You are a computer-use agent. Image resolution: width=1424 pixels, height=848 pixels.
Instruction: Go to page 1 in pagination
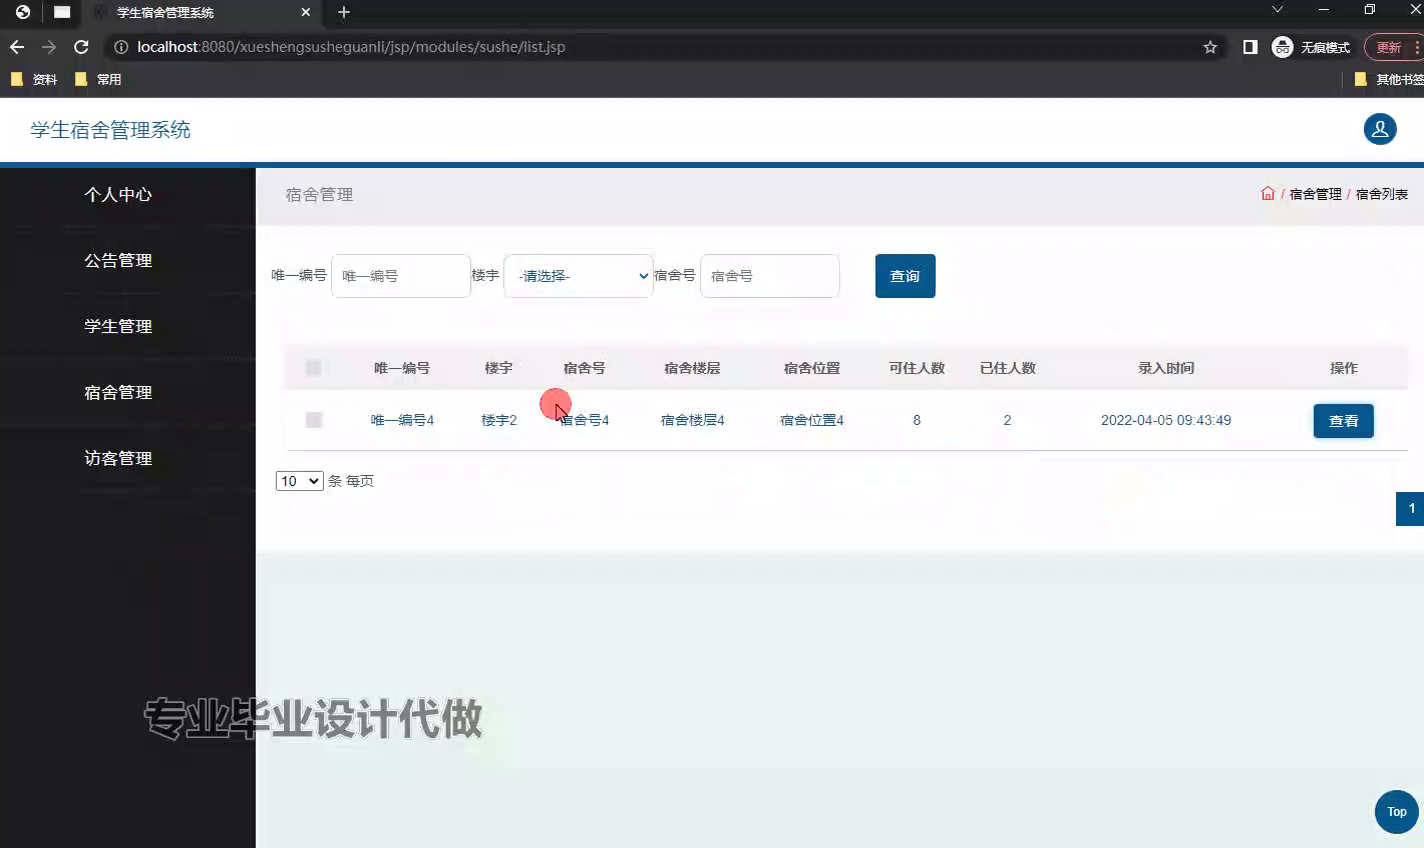coord(1411,509)
